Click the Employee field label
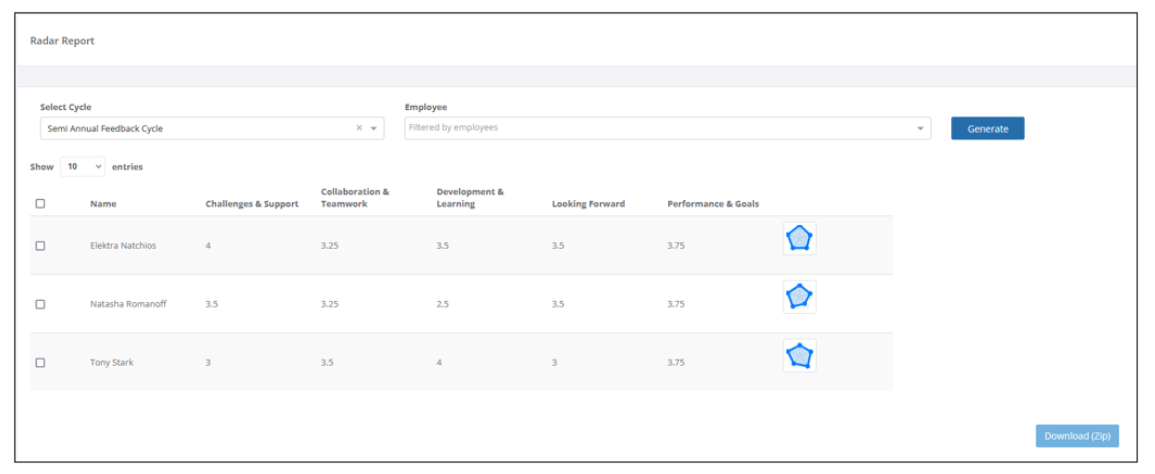Image resolution: width=1155 pixels, height=474 pixels. (426, 107)
